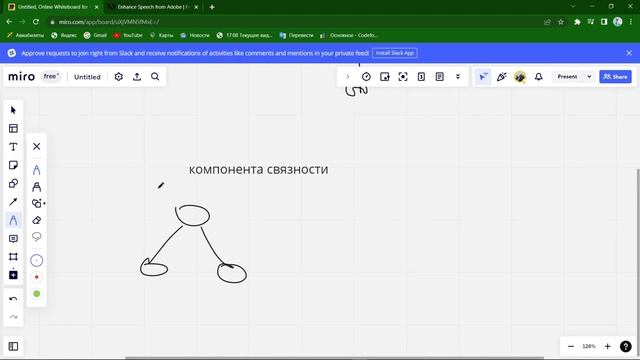Open browser extensions puzzle icon
The height and width of the screenshot is (360, 640).
tap(577, 22)
